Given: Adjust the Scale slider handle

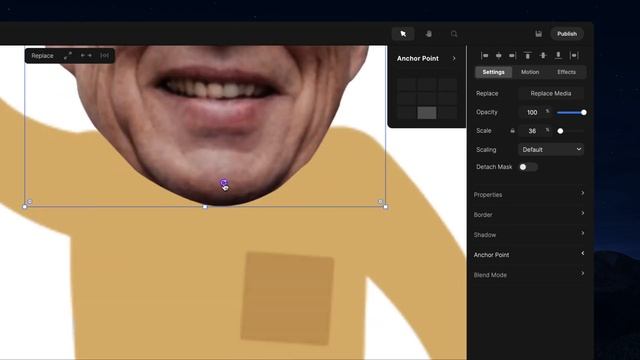Looking at the screenshot, I should [x=560, y=131].
